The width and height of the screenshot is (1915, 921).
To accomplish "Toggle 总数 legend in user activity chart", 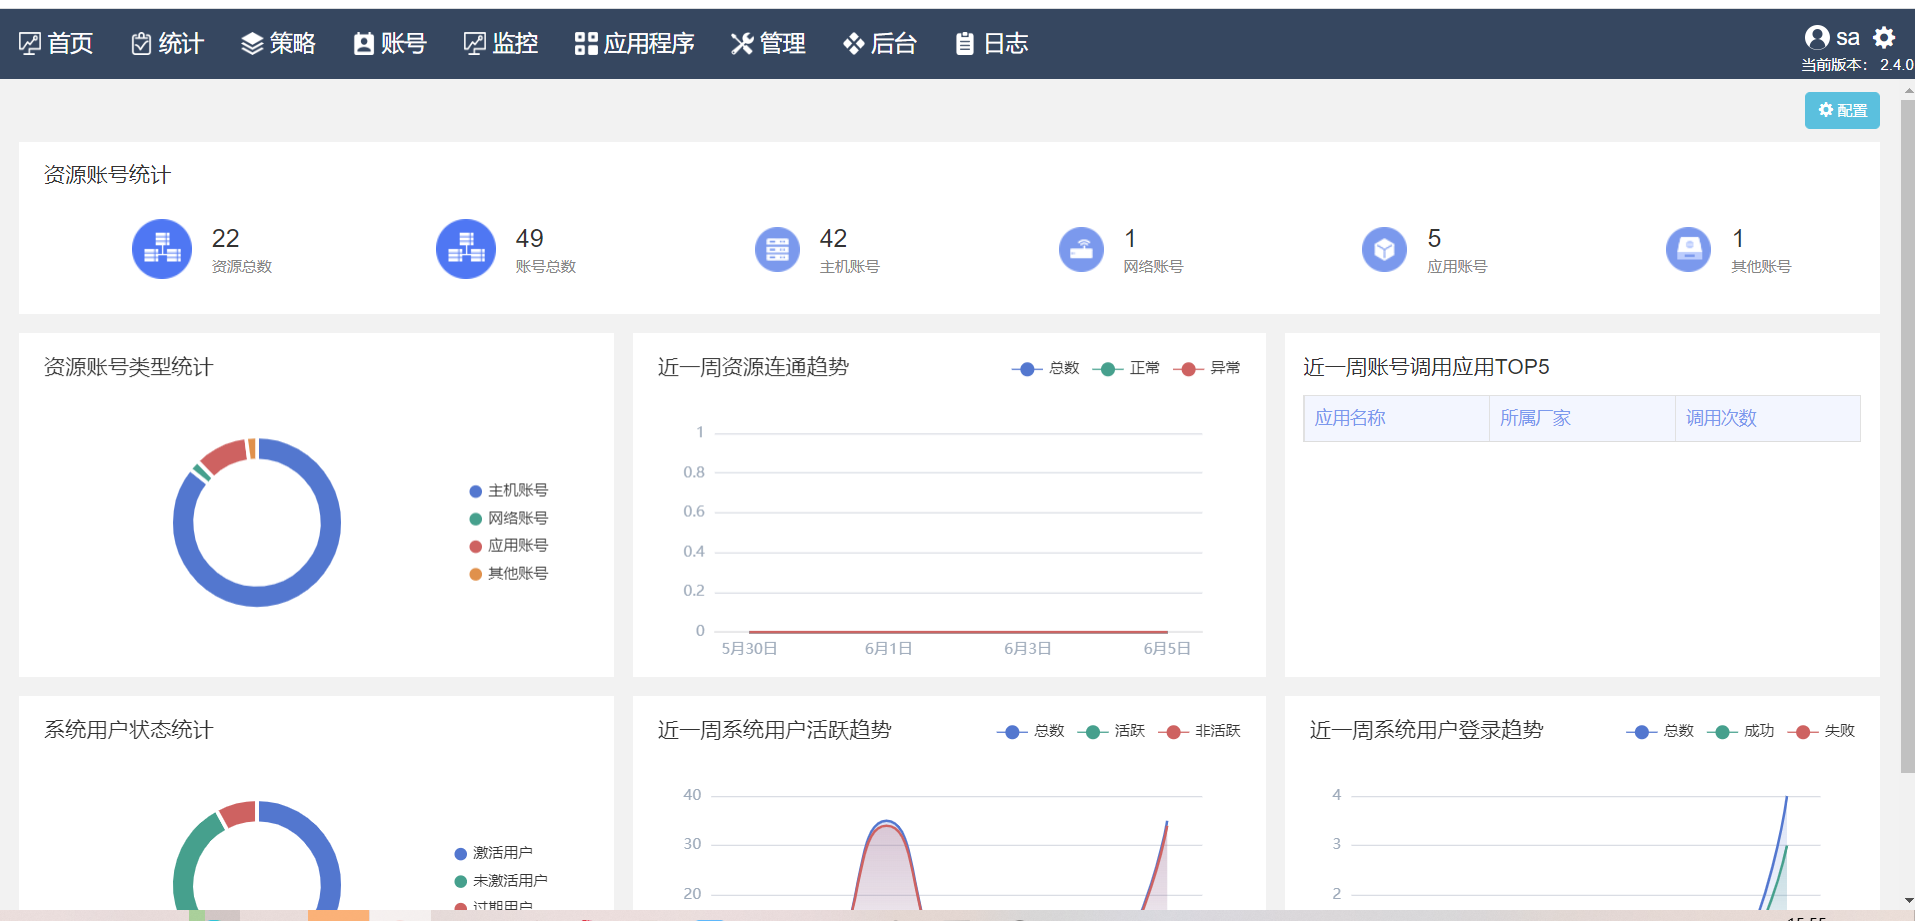I will tap(1030, 731).
